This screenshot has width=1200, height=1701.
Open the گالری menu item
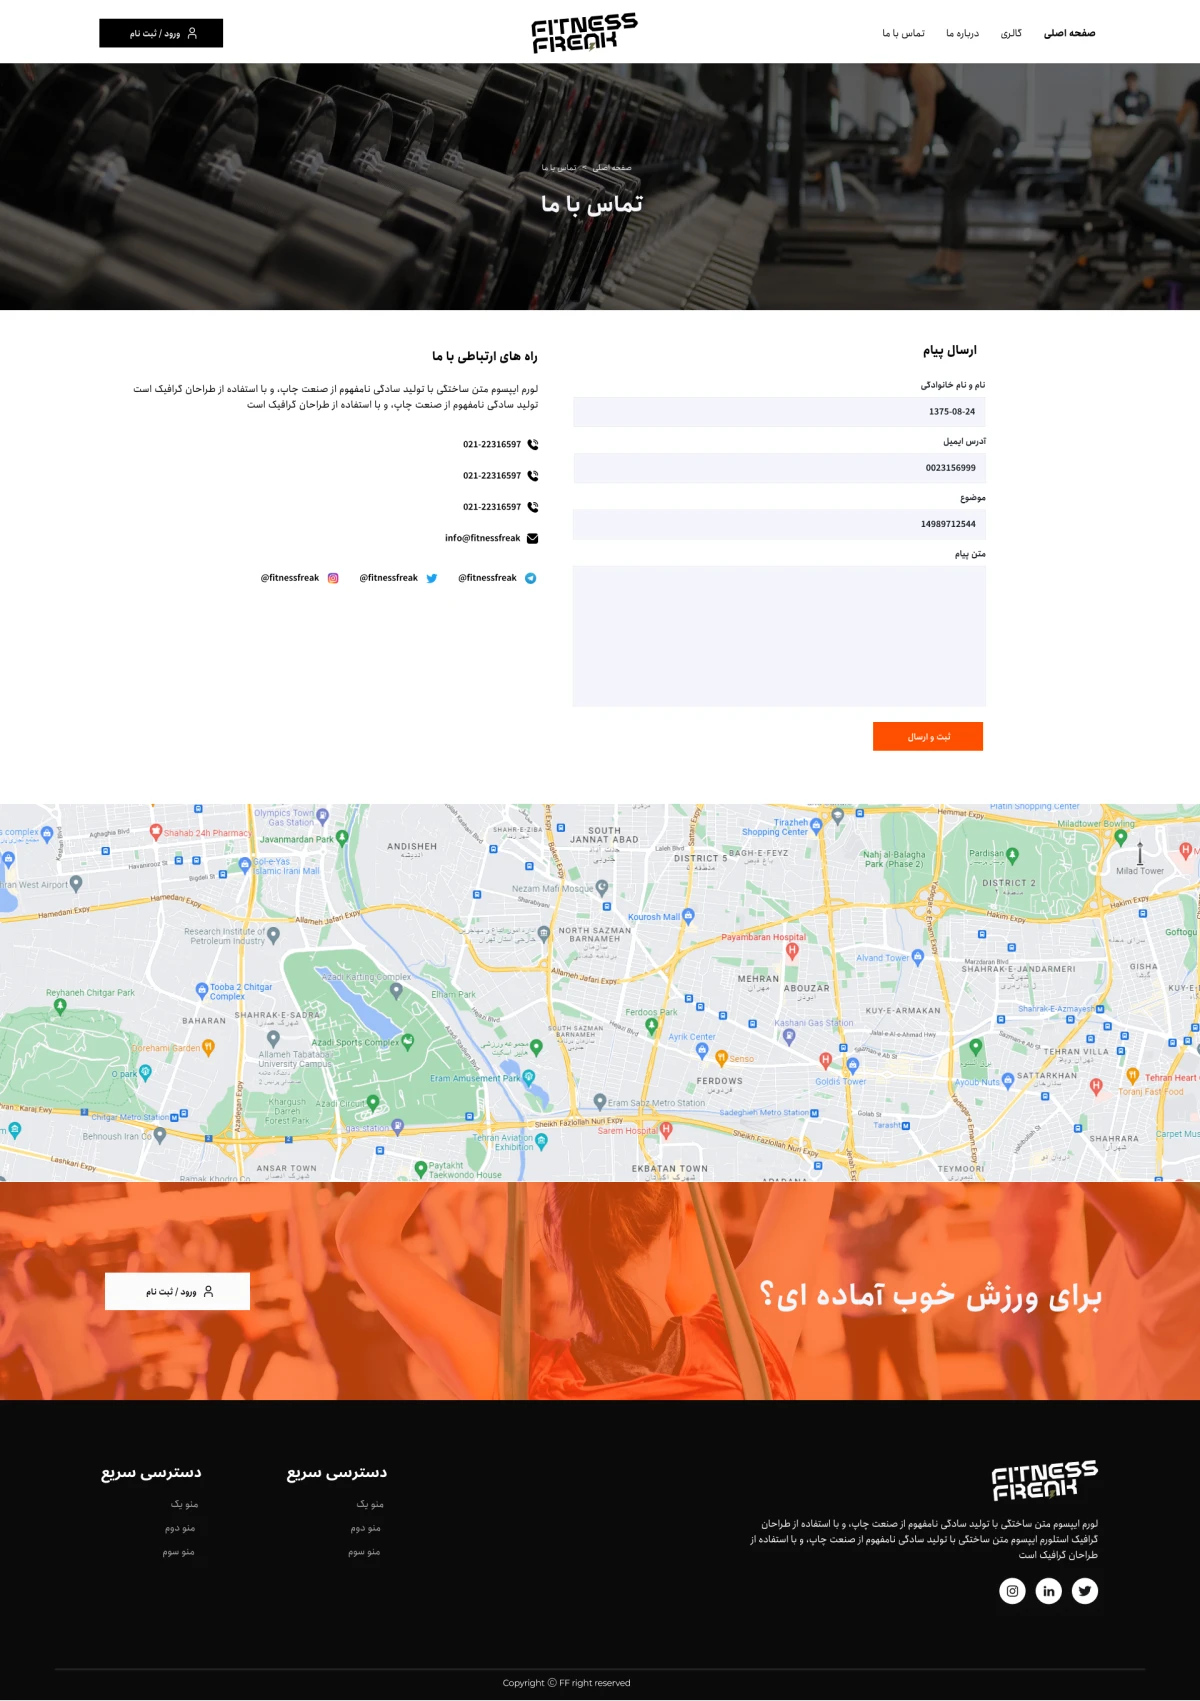(1011, 33)
